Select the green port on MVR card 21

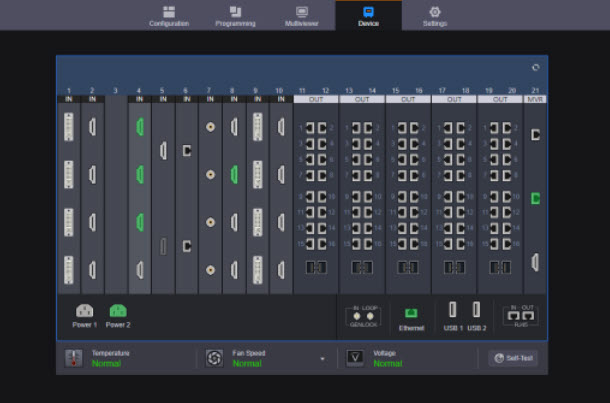(x=535, y=198)
